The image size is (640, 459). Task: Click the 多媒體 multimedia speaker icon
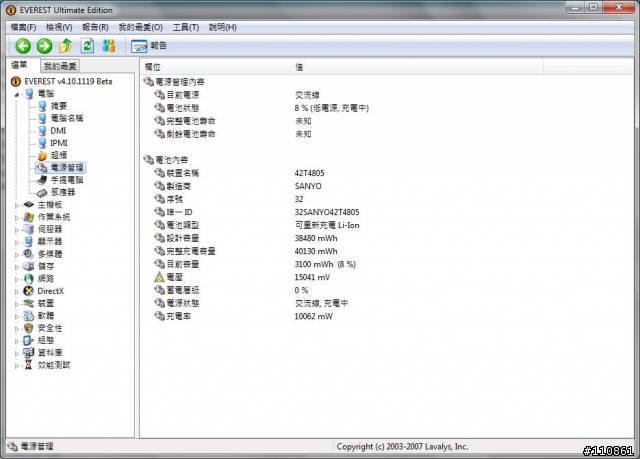click(x=29, y=254)
